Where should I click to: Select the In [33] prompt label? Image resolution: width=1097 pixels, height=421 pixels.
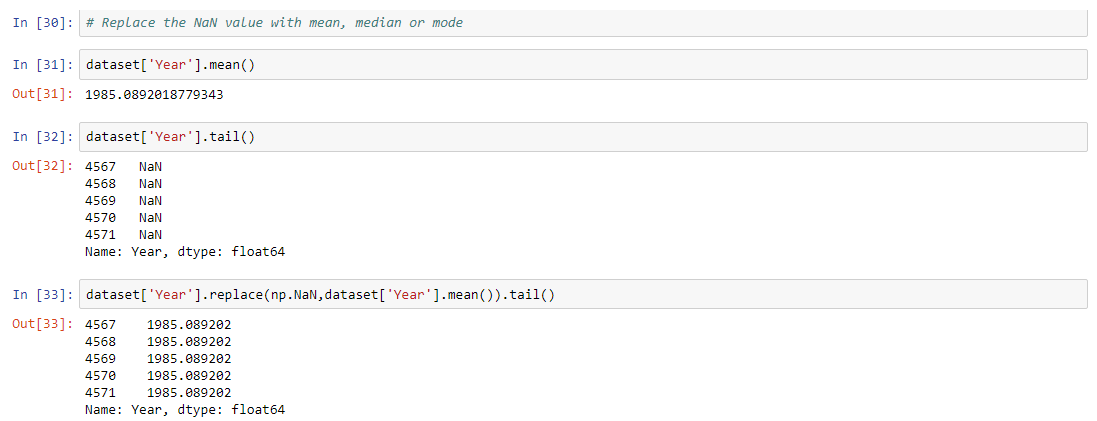(x=42, y=295)
